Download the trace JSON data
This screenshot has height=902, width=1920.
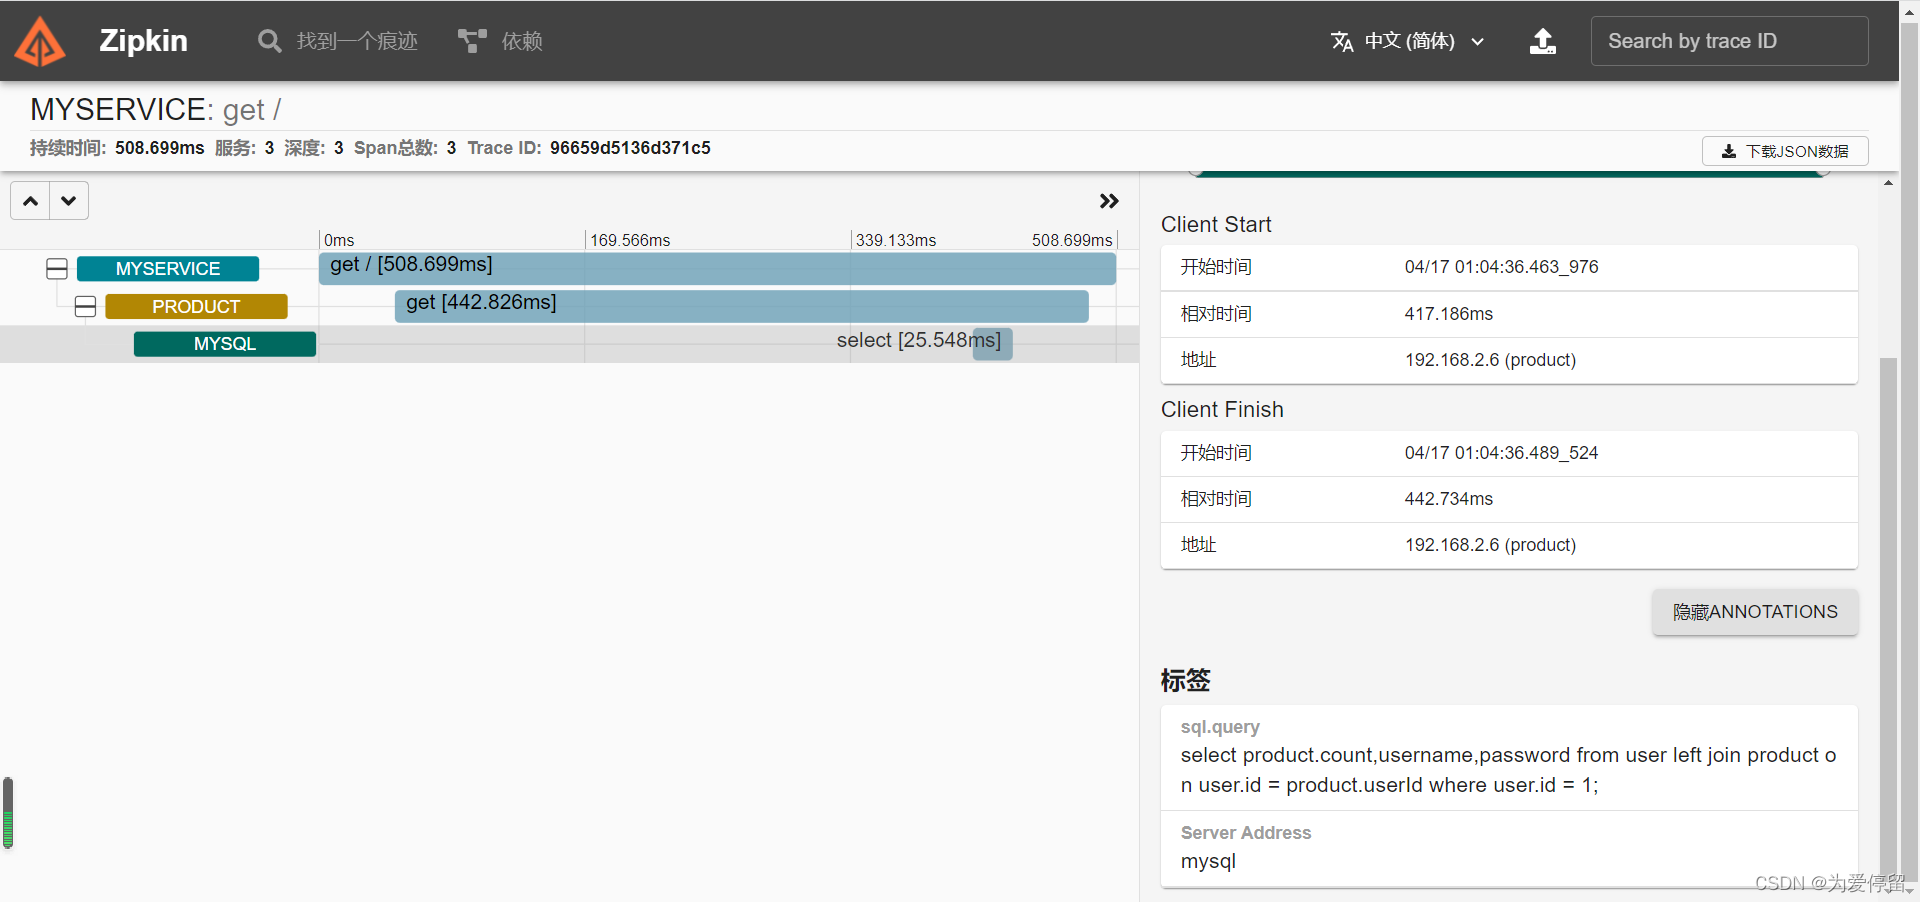[x=1785, y=151]
